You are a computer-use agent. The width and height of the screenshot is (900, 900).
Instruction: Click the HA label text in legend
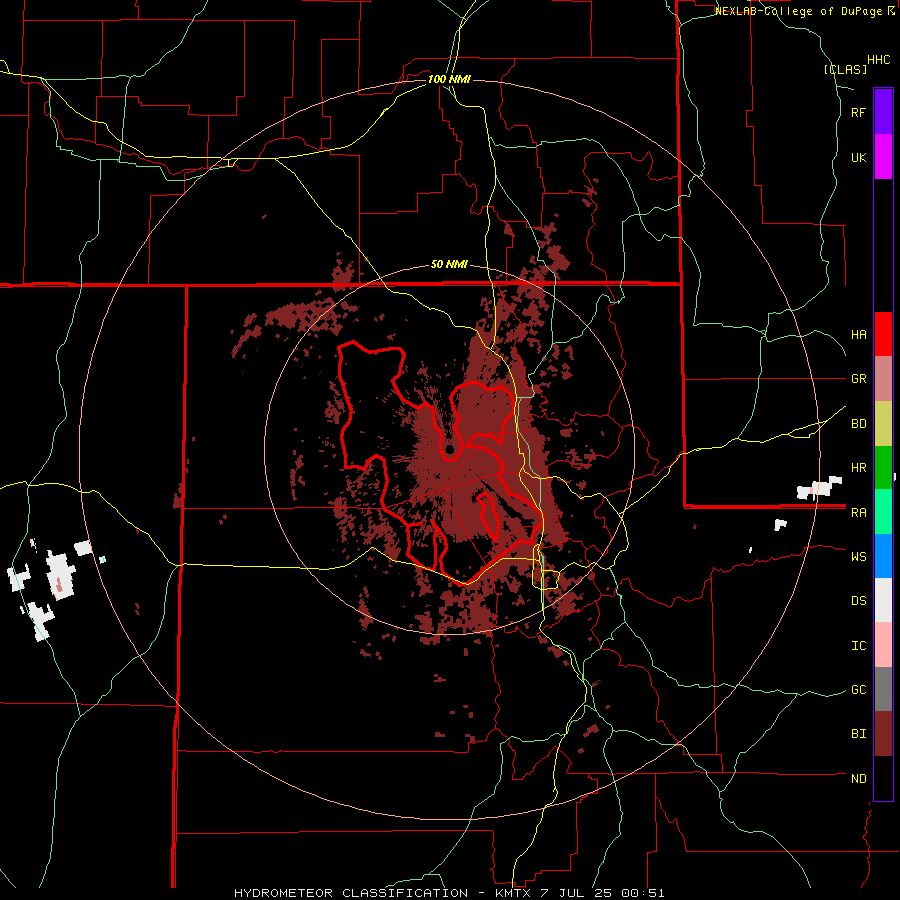pyautogui.click(x=859, y=335)
